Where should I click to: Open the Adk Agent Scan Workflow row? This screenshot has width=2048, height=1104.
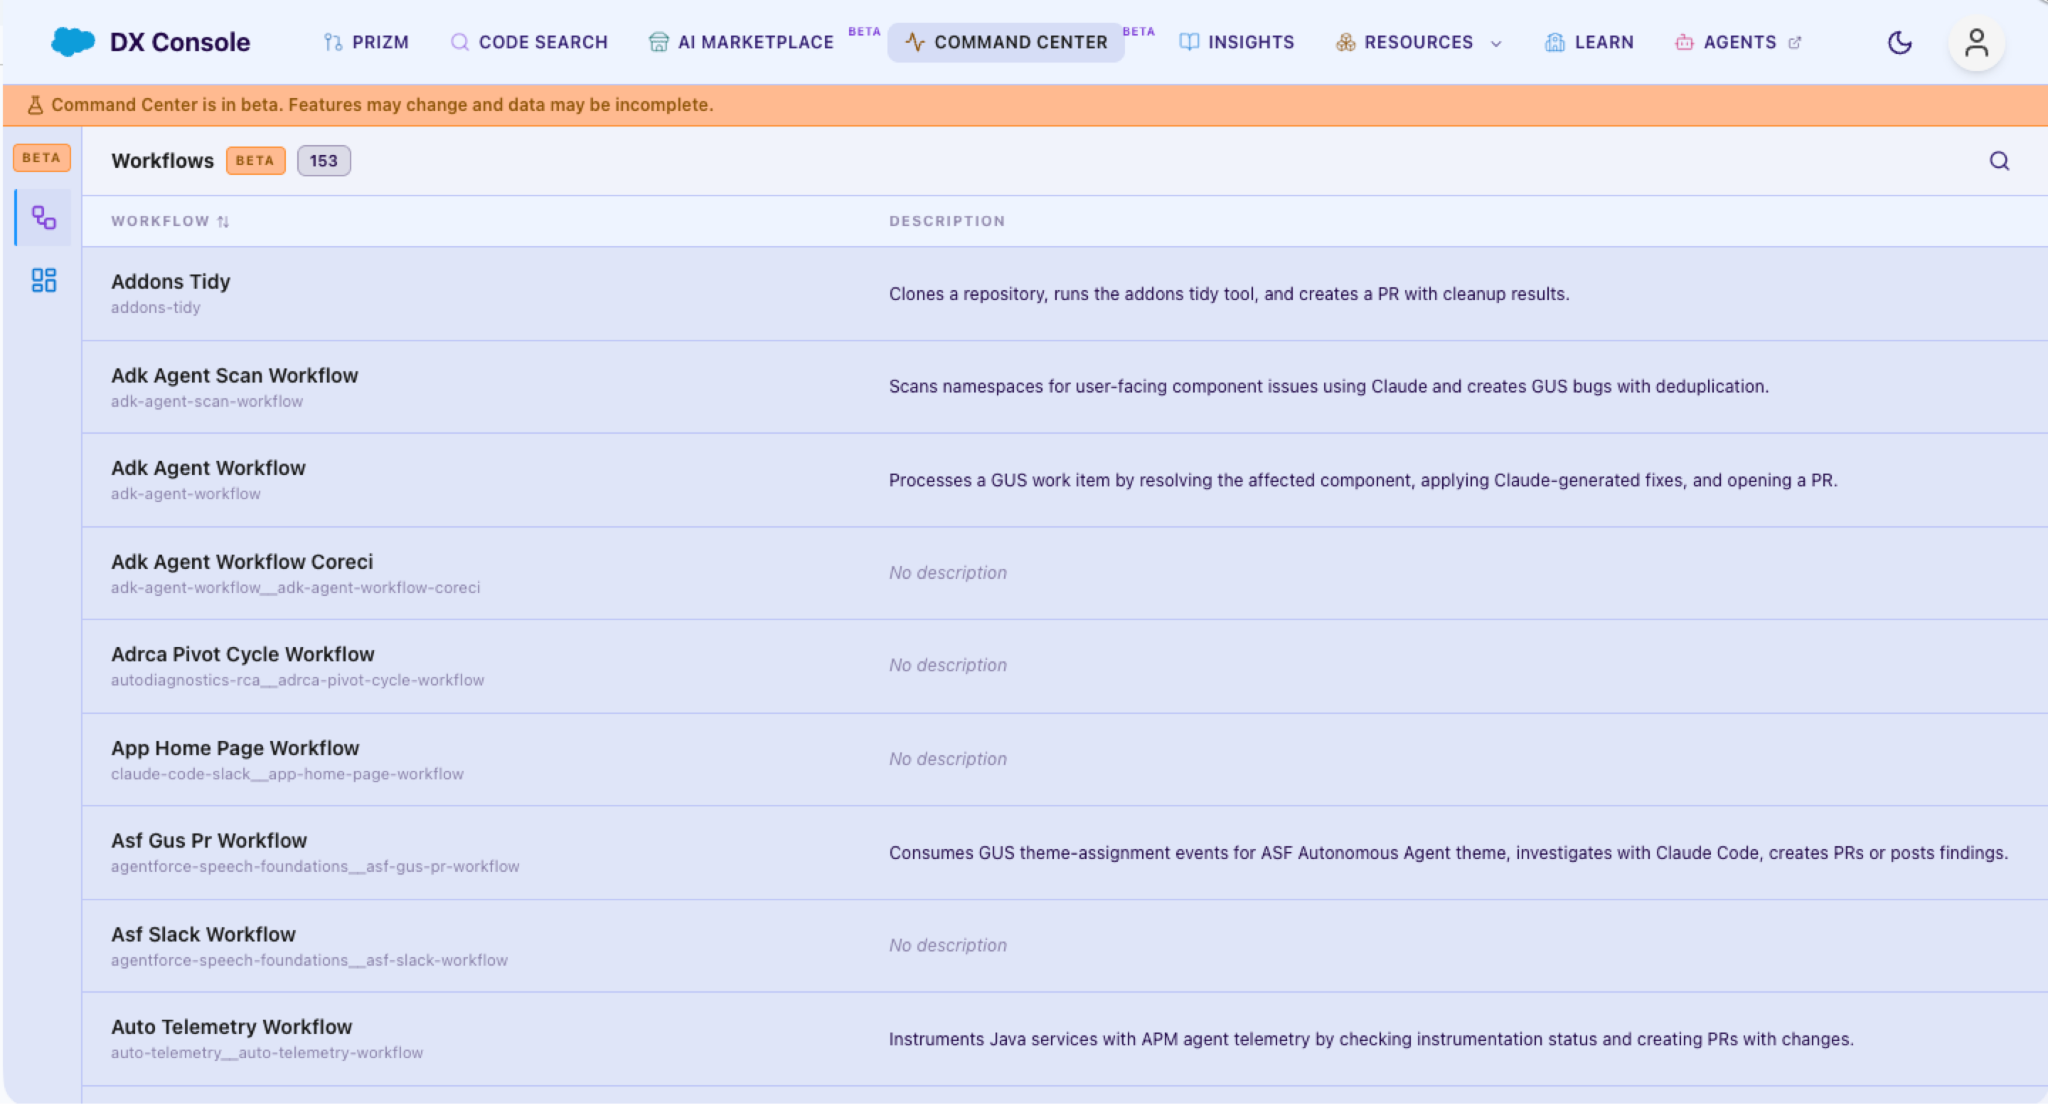pyautogui.click(x=1065, y=387)
